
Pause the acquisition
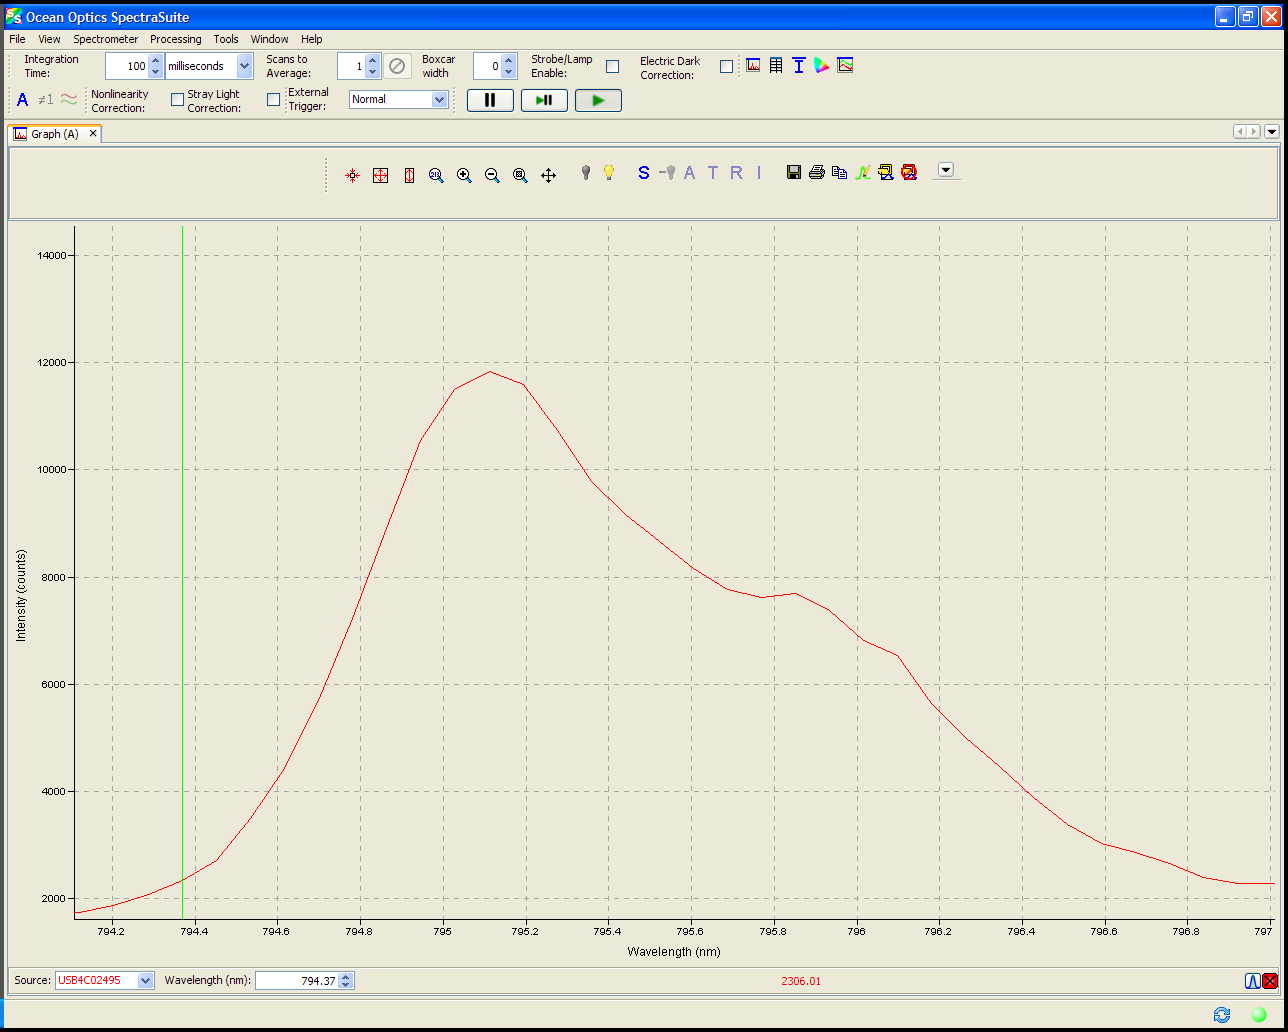[490, 100]
